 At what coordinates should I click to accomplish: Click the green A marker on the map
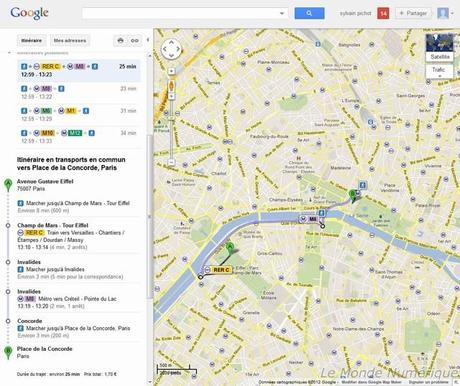point(230,248)
